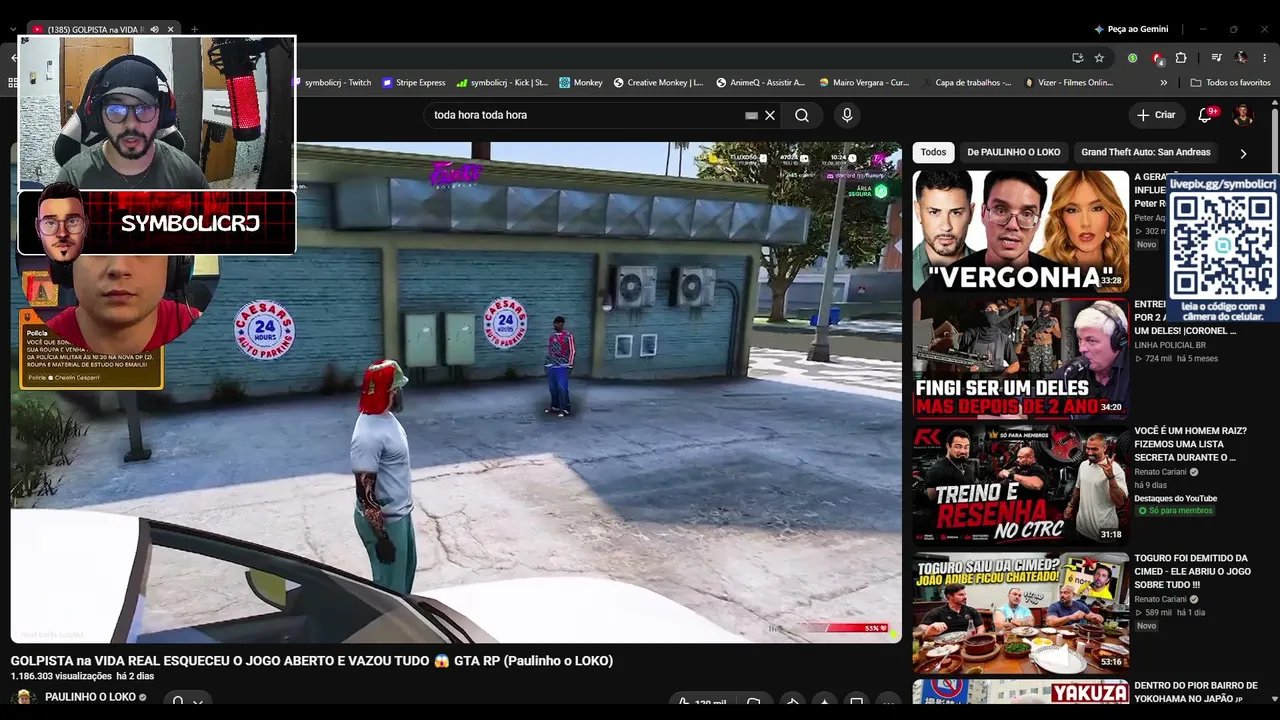Open the Vizer - Filmes Online bookmark
1280x720 pixels.
click(x=1069, y=83)
